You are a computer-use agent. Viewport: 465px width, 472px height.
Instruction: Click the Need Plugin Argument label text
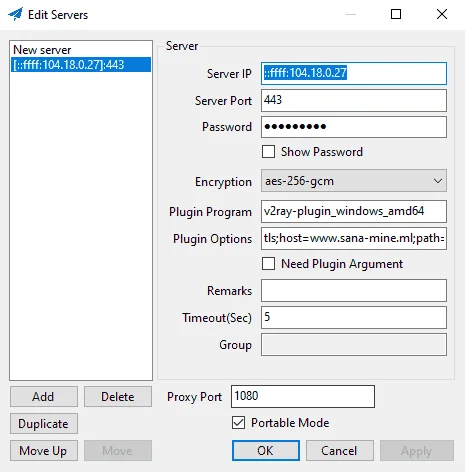point(342,264)
